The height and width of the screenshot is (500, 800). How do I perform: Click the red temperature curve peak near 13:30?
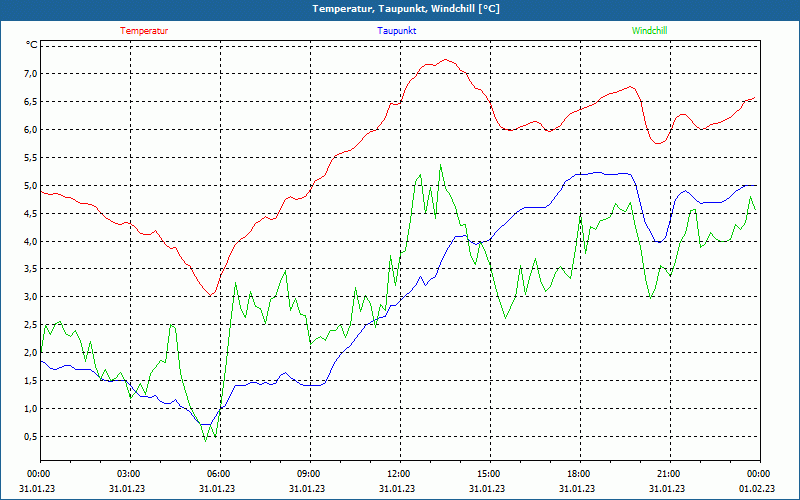click(445, 60)
